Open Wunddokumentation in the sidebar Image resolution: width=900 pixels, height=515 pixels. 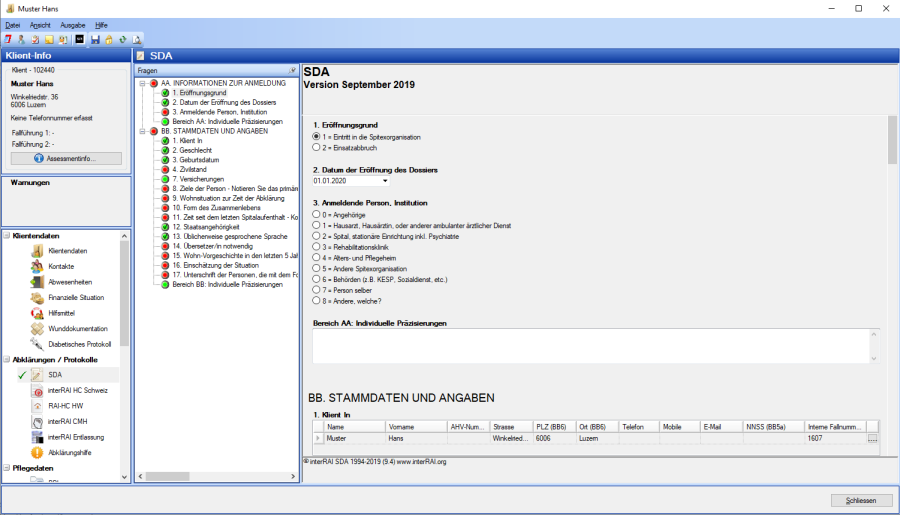point(77,328)
